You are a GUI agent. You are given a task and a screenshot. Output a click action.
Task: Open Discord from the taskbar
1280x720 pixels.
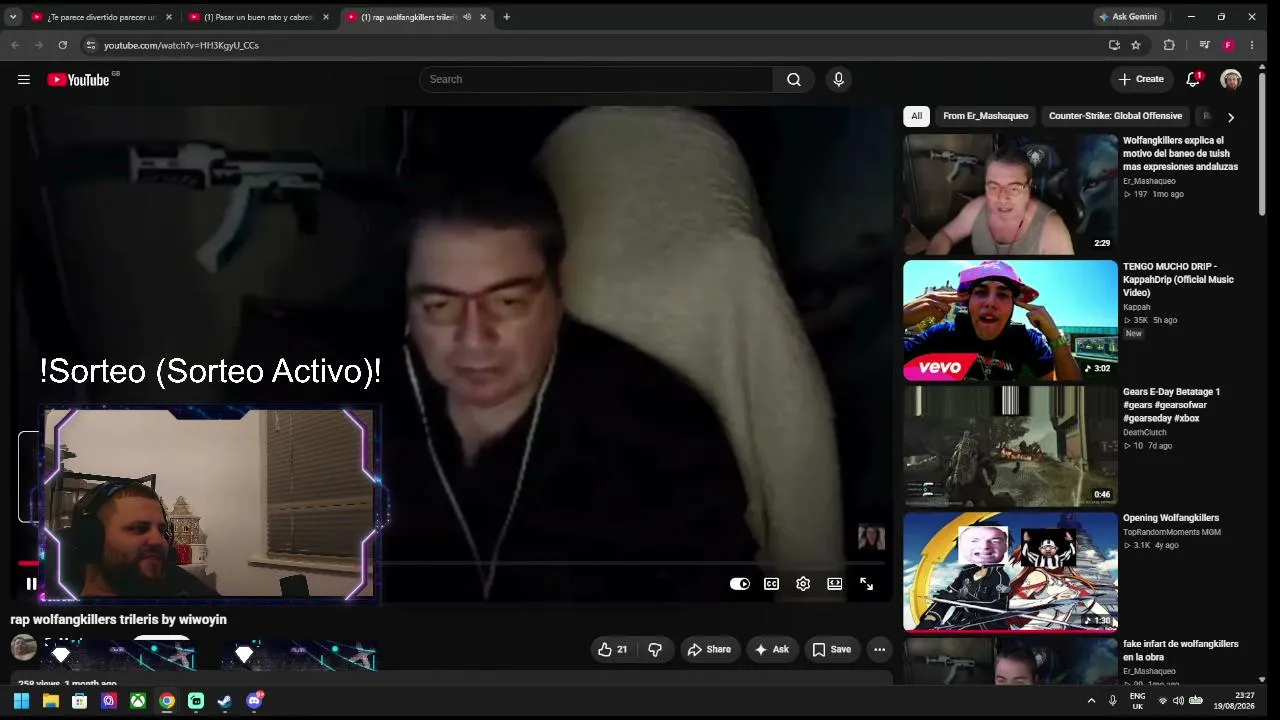pos(254,701)
